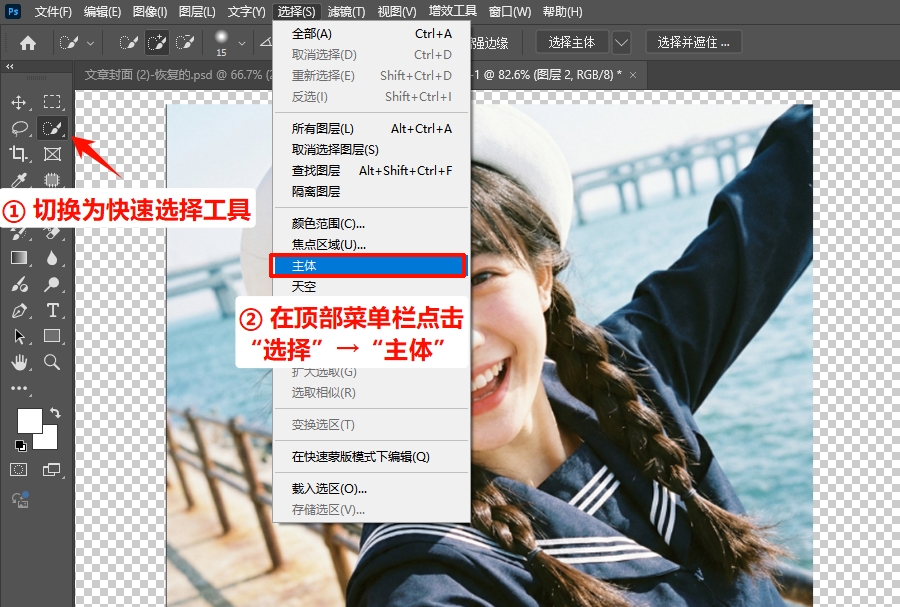Click the 选择并遮住 button
The width and height of the screenshot is (900, 607).
click(692, 43)
